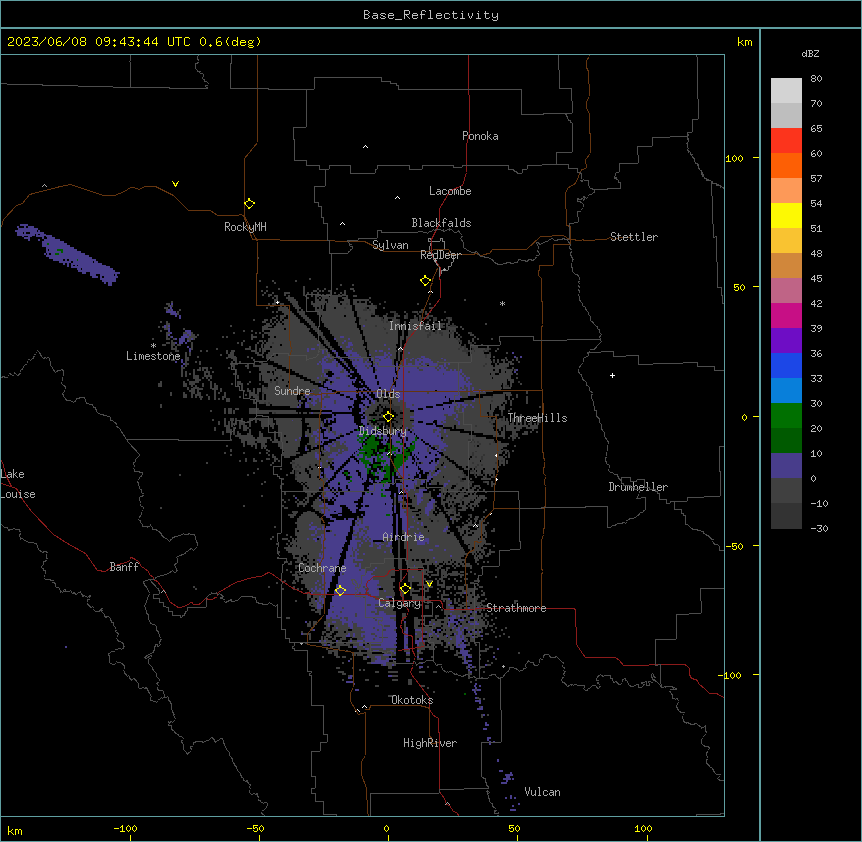Click the RockyMH label
This screenshot has height=842, width=862.
pos(245,227)
